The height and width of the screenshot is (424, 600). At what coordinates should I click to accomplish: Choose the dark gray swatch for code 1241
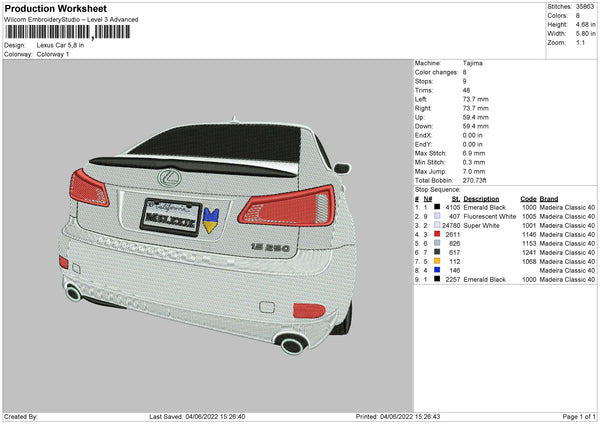(x=437, y=252)
